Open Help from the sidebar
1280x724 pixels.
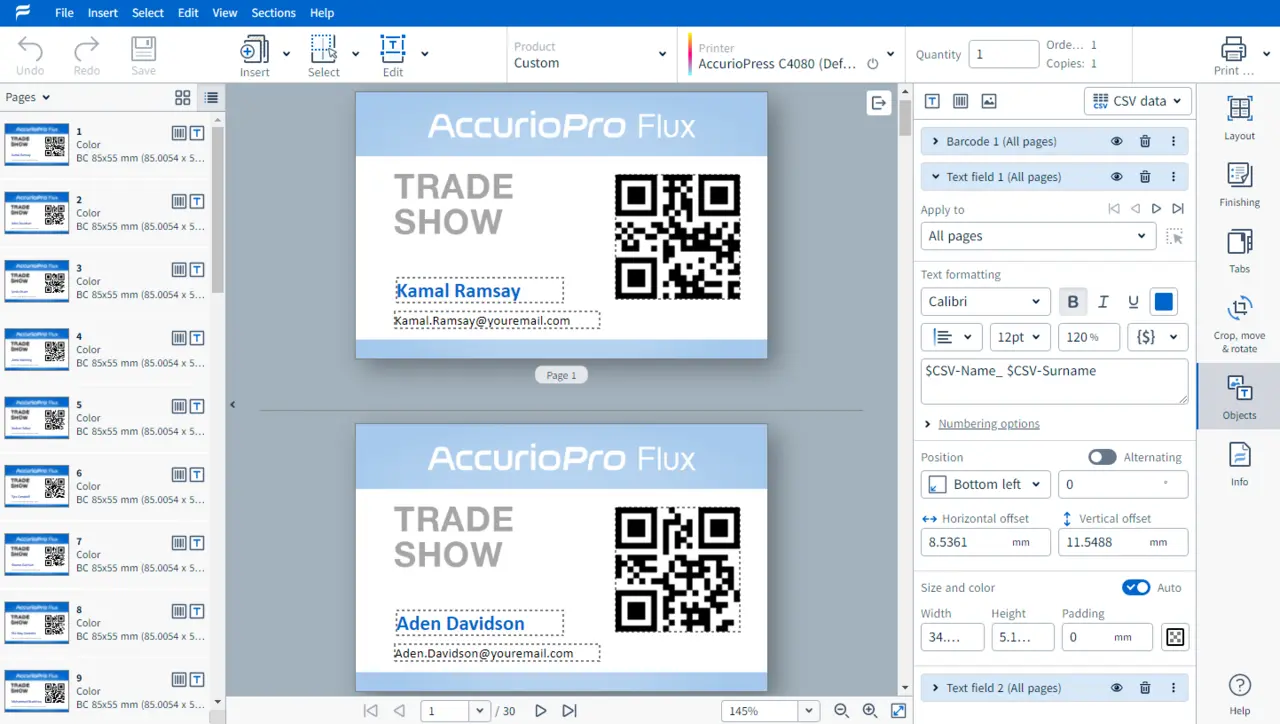click(x=1239, y=694)
